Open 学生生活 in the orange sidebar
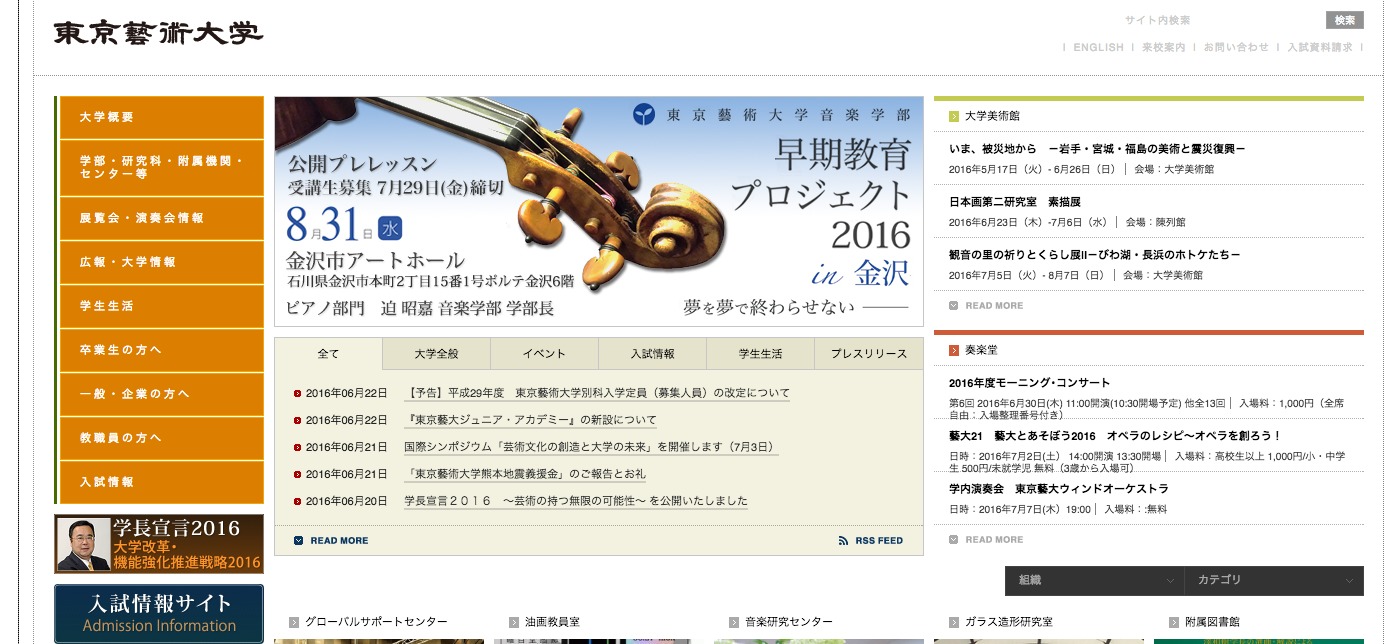 tap(161, 306)
